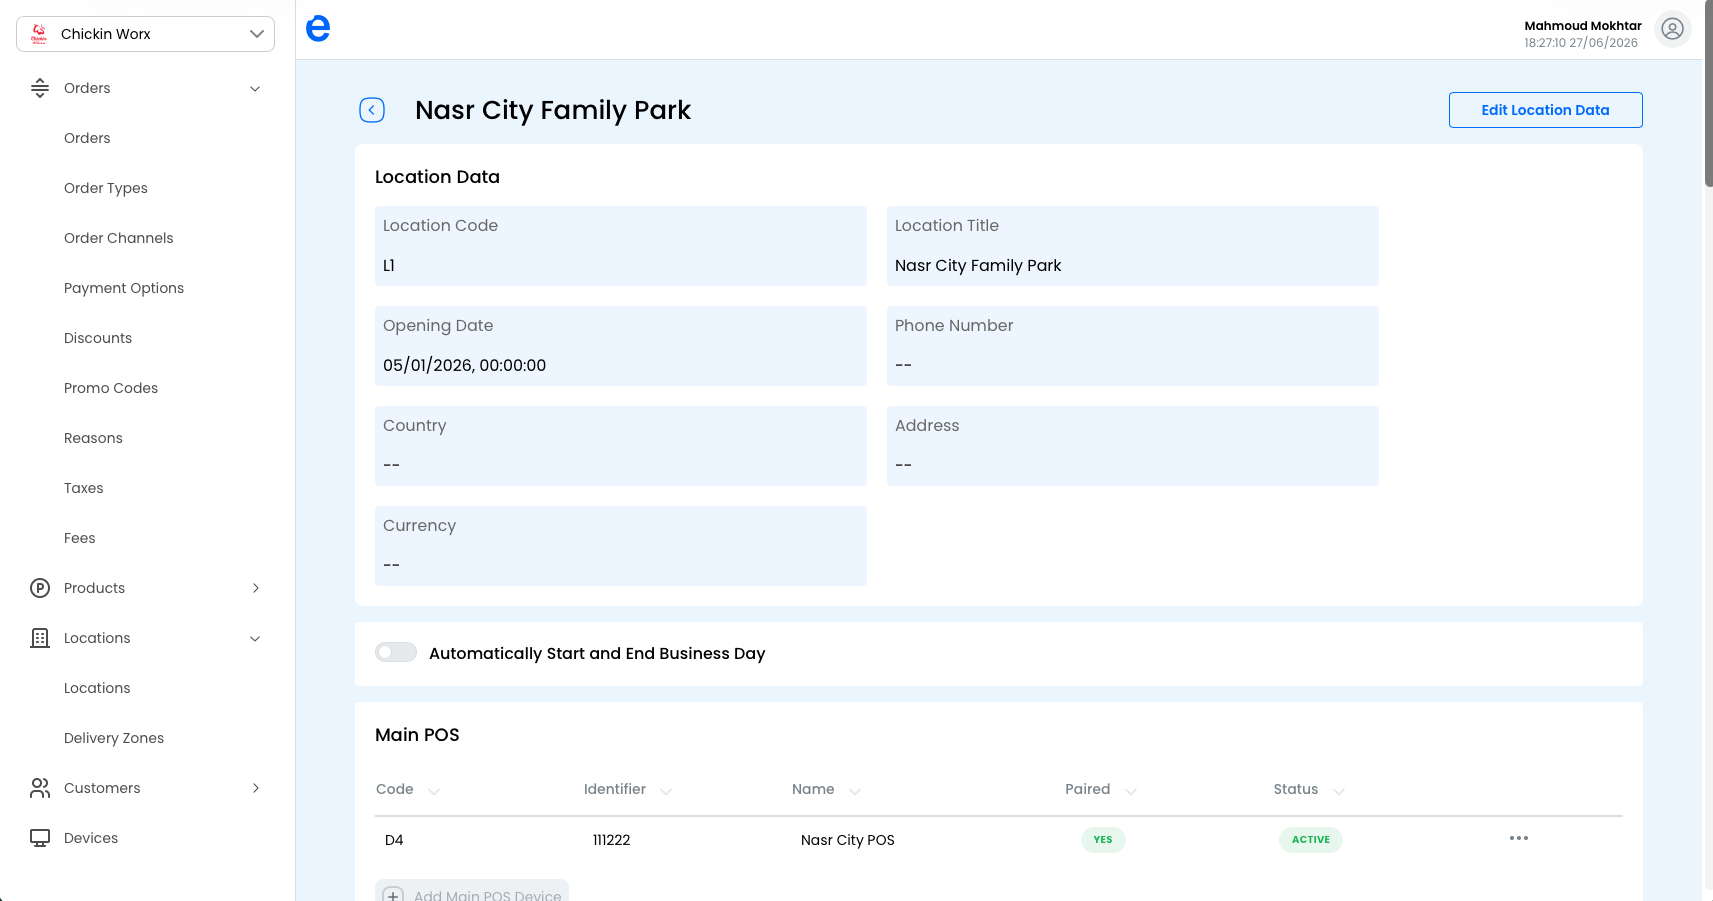This screenshot has height=901, width=1713.
Task: Click the Chickin Worx brand logo icon
Action: pyautogui.click(x=39, y=34)
